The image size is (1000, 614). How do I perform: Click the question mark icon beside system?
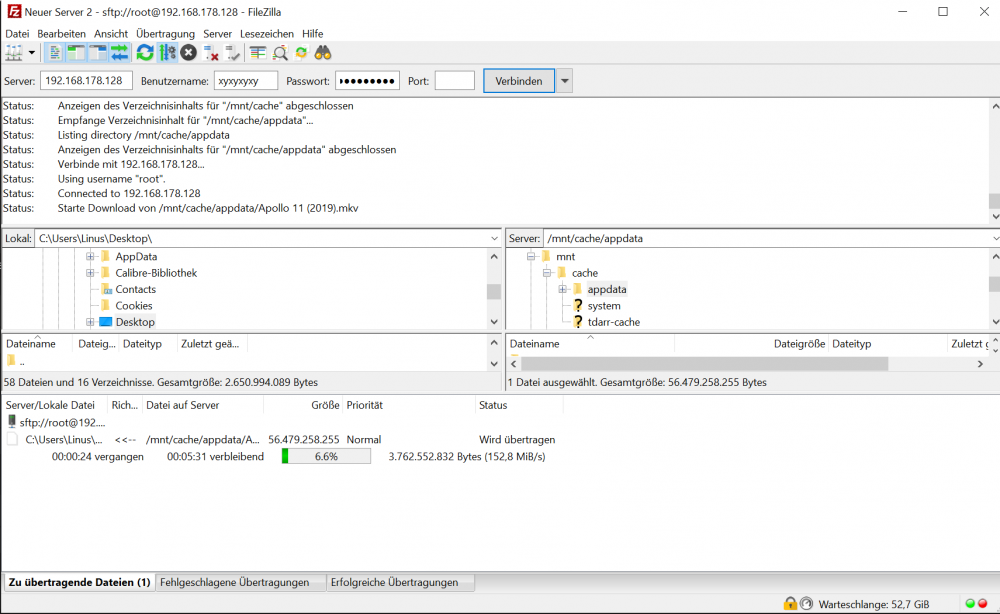578,305
